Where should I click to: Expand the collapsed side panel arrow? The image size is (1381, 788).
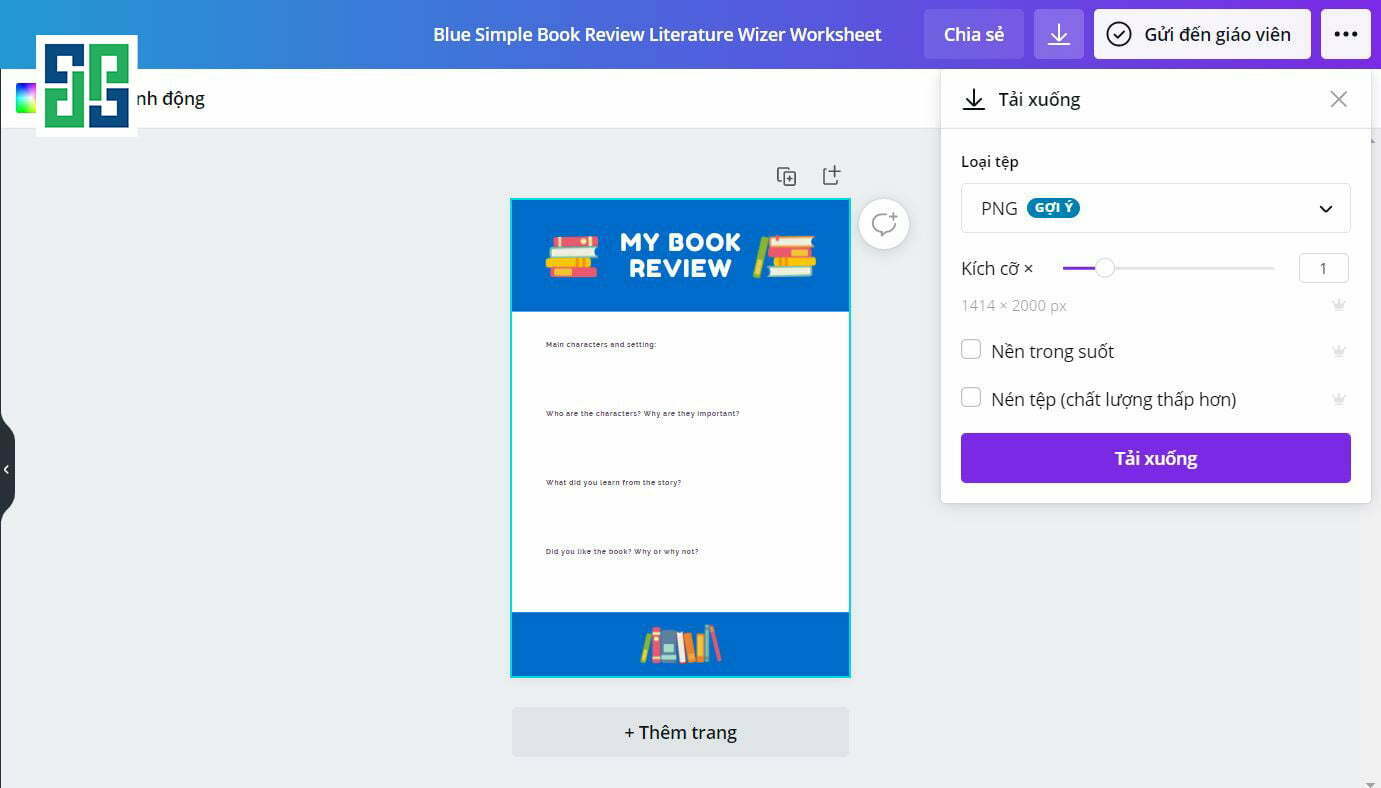(6, 469)
